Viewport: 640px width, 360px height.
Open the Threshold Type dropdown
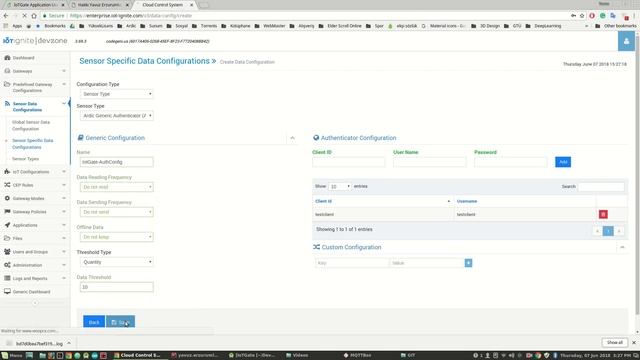tap(117, 262)
